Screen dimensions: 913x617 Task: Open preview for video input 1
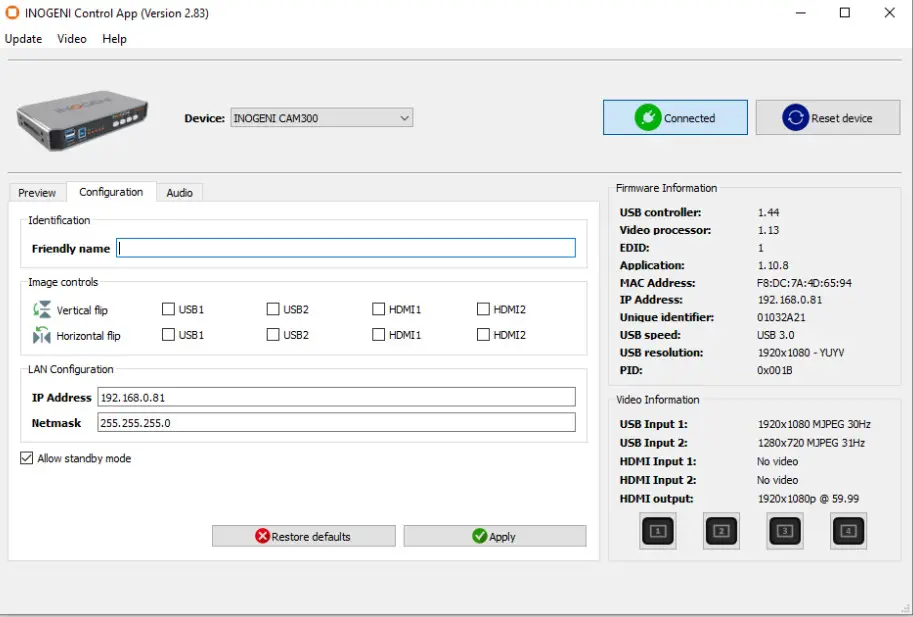[657, 531]
